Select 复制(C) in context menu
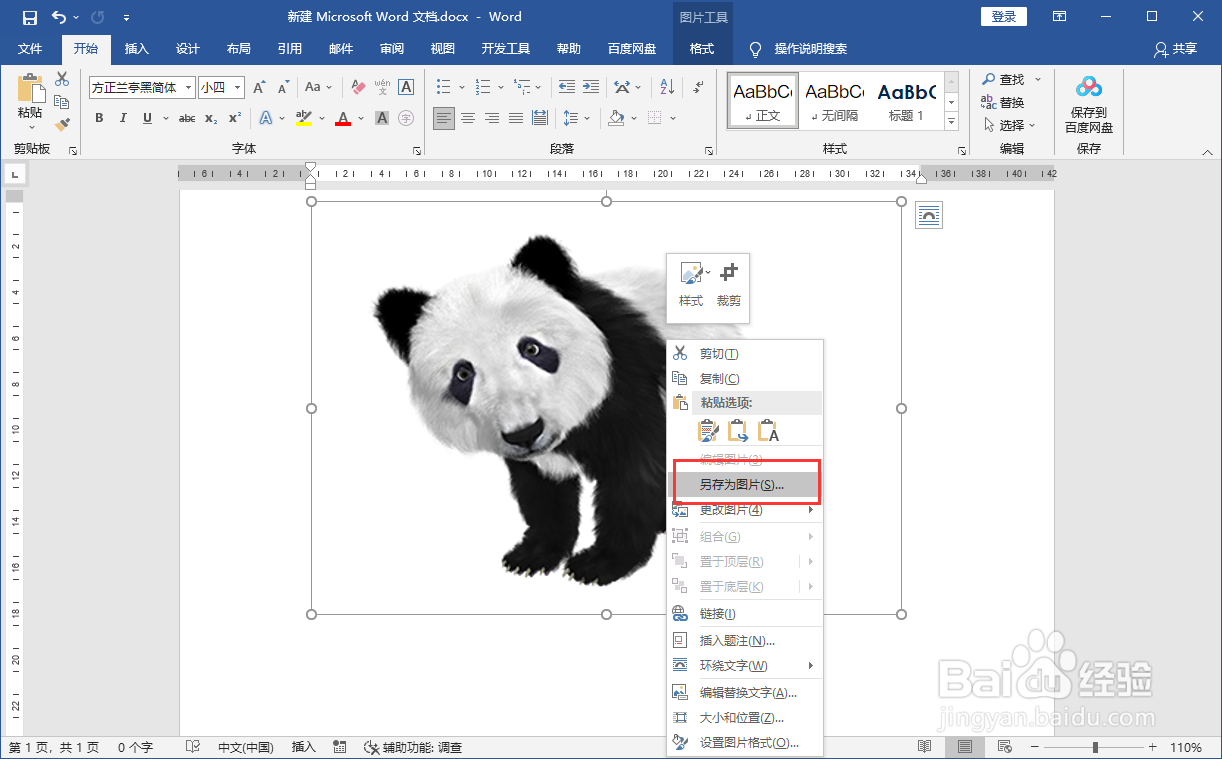Image resolution: width=1222 pixels, height=759 pixels. [745, 379]
